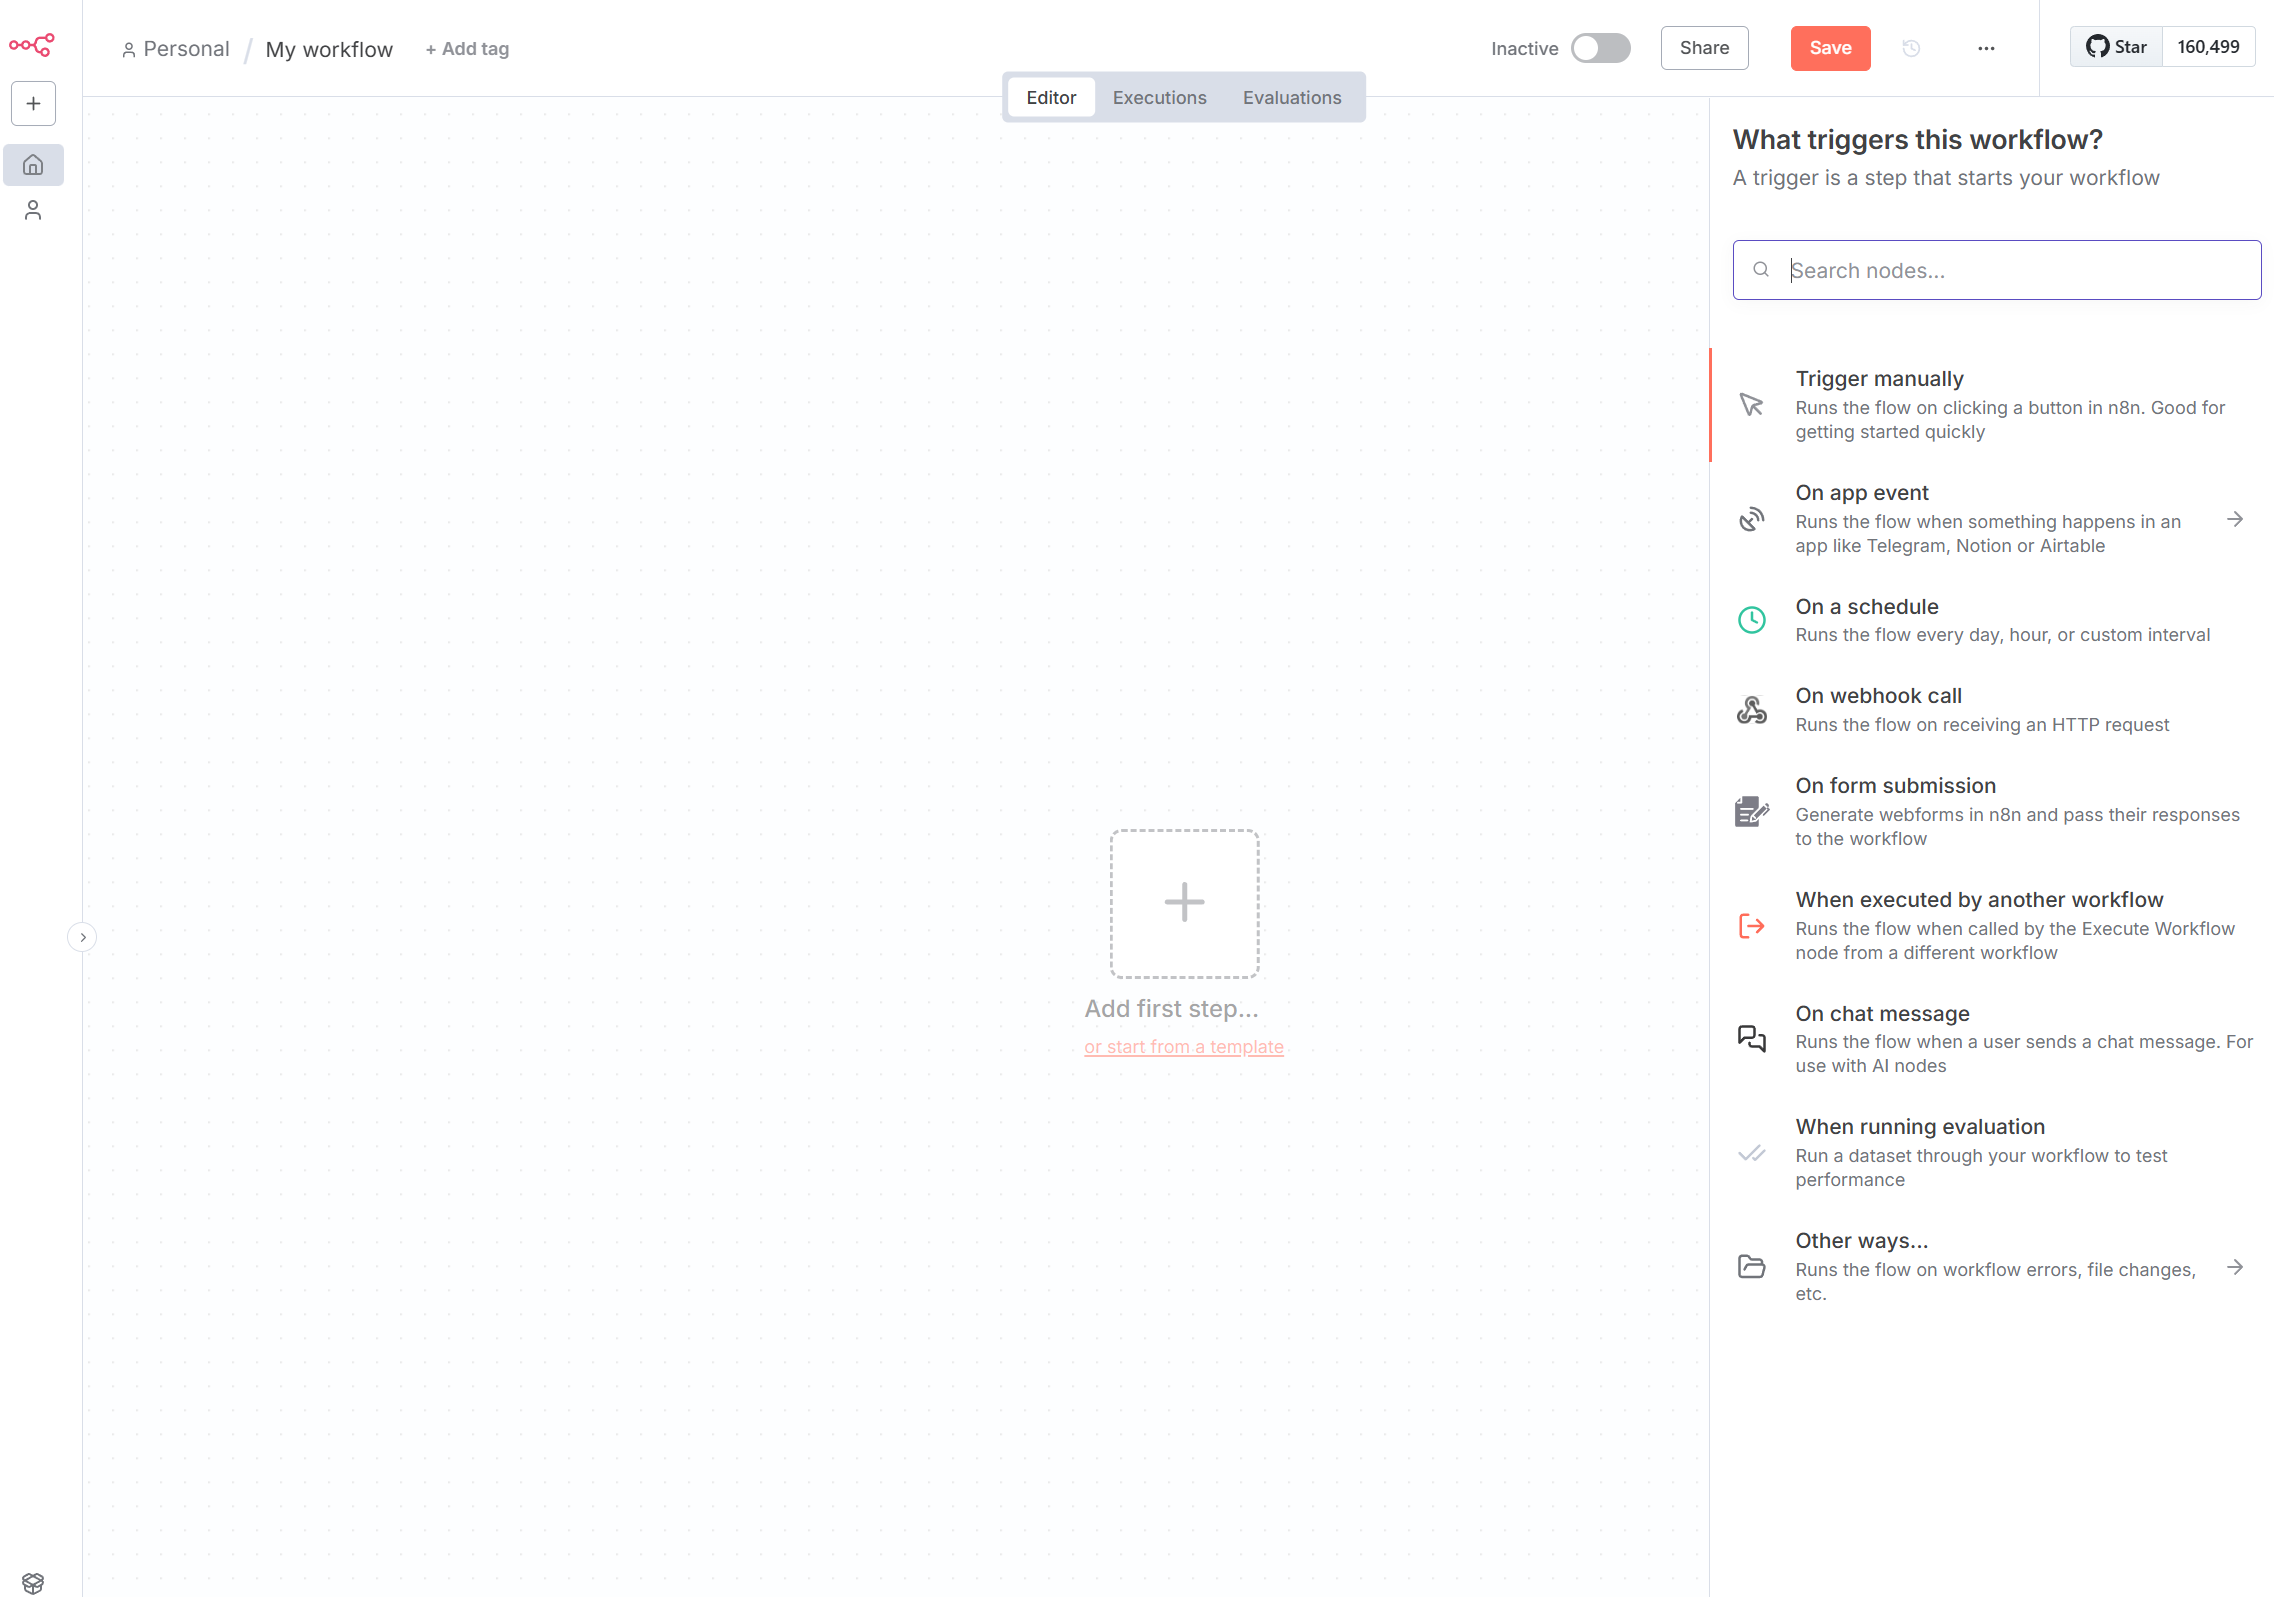Viewport: 2274px width, 1597px height.
Task: Click the plus create button in sidebar
Action: coord(33,104)
